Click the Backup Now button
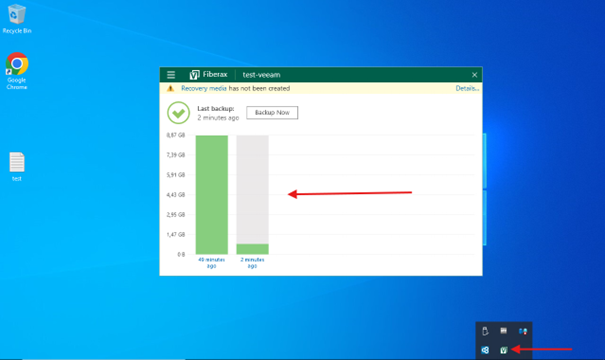The width and height of the screenshot is (605, 360). click(272, 113)
